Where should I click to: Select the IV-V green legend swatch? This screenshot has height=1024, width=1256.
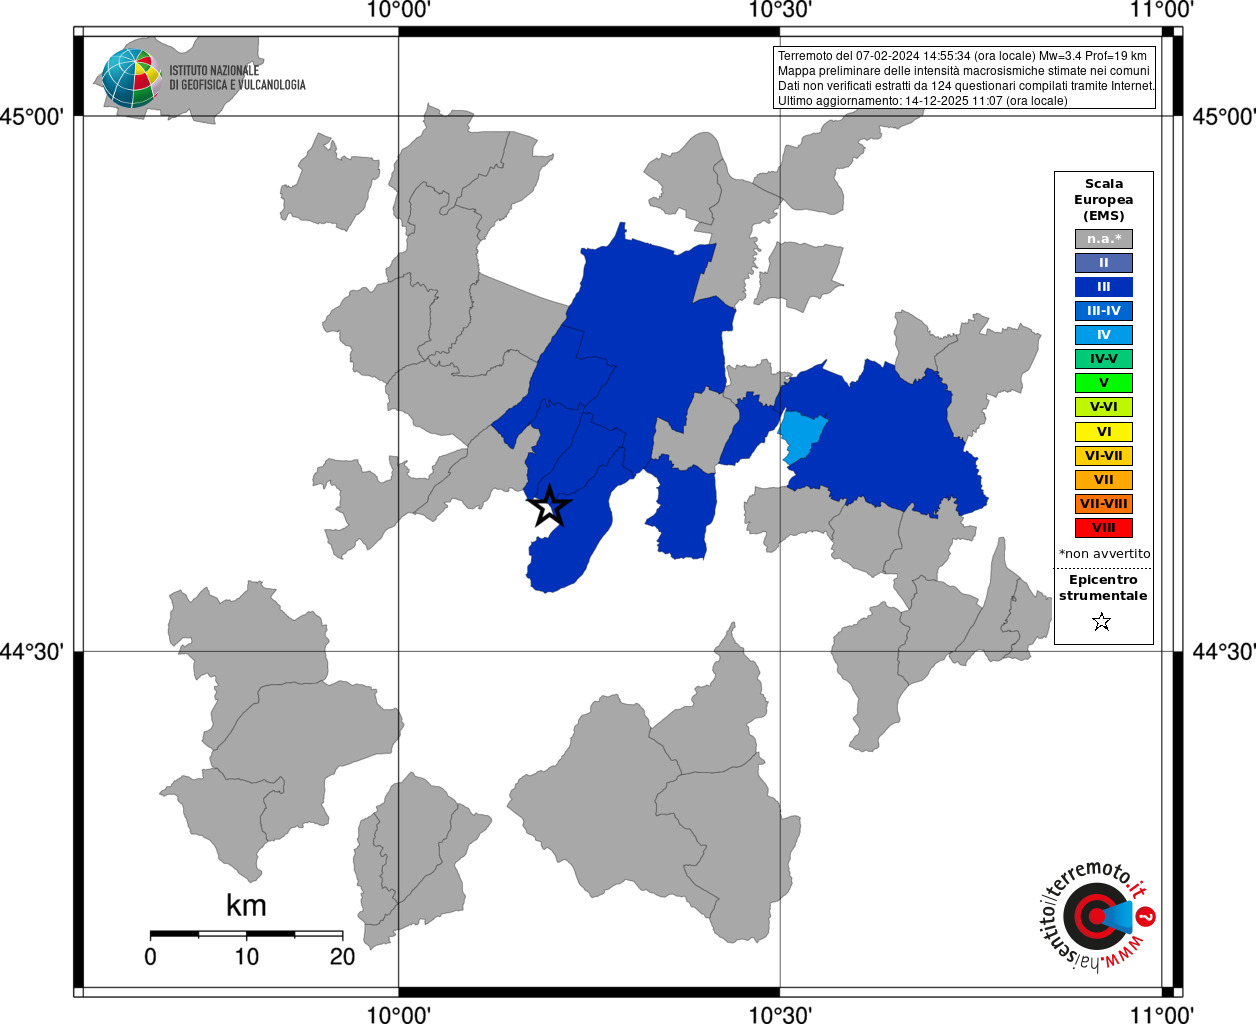[1104, 359]
